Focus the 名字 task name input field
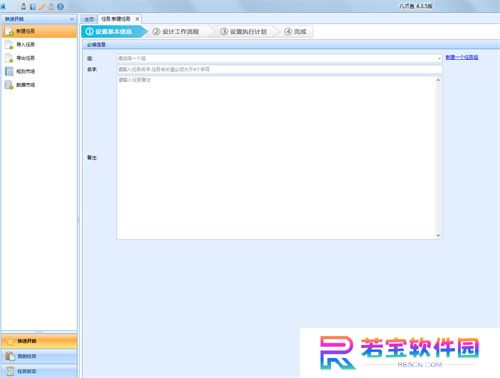The width and height of the screenshot is (500, 378). [279, 69]
